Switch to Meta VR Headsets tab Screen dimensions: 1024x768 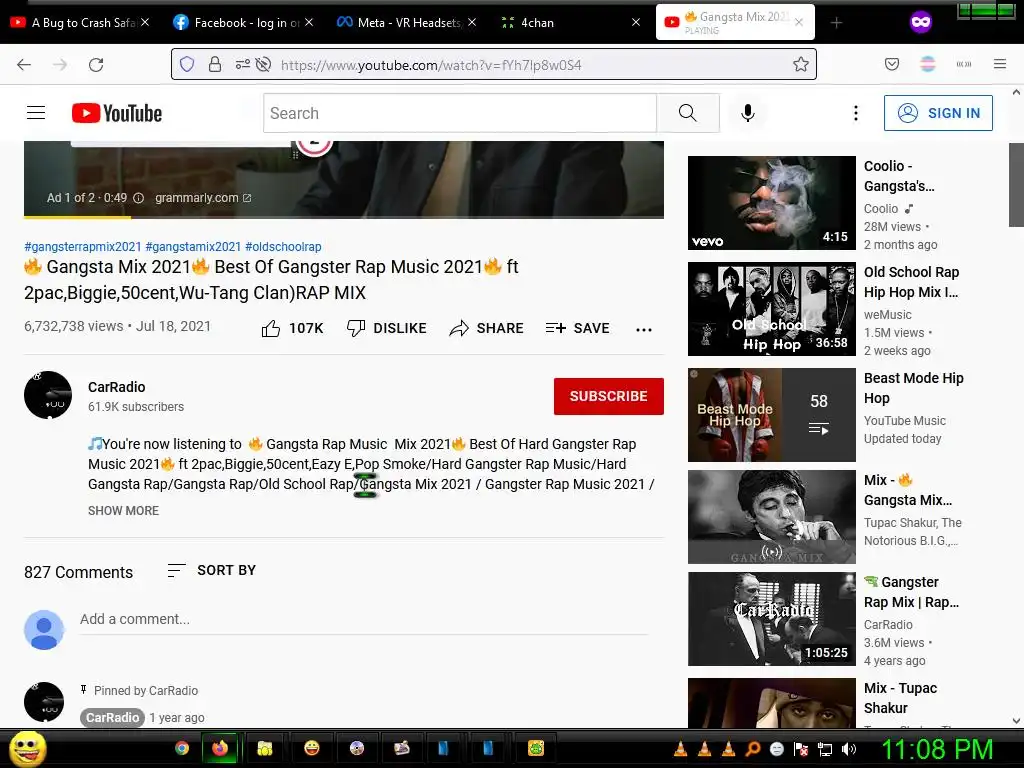(407, 22)
